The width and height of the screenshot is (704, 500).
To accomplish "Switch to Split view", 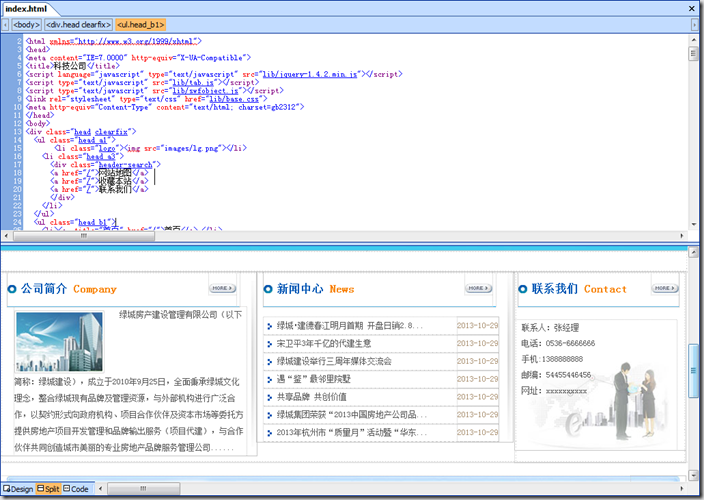I will click(x=48, y=489).
